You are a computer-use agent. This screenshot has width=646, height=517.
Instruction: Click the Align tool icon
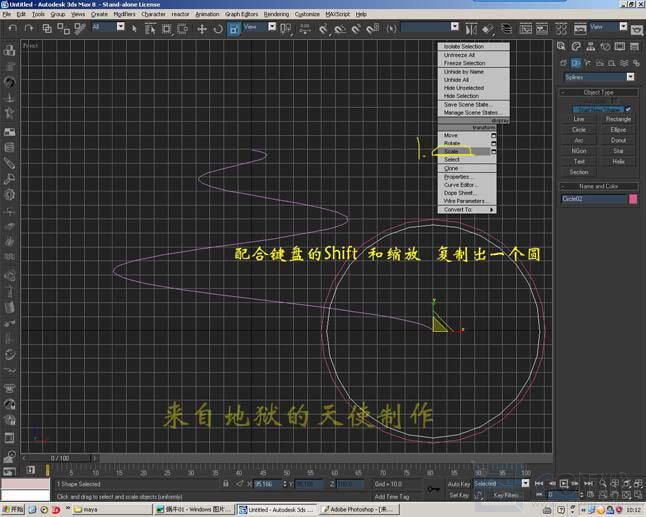tap(487, 29)
